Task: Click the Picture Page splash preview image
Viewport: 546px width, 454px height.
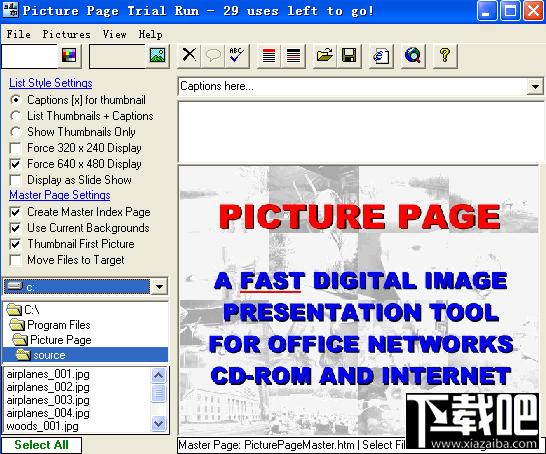Action: coord(359,301)
